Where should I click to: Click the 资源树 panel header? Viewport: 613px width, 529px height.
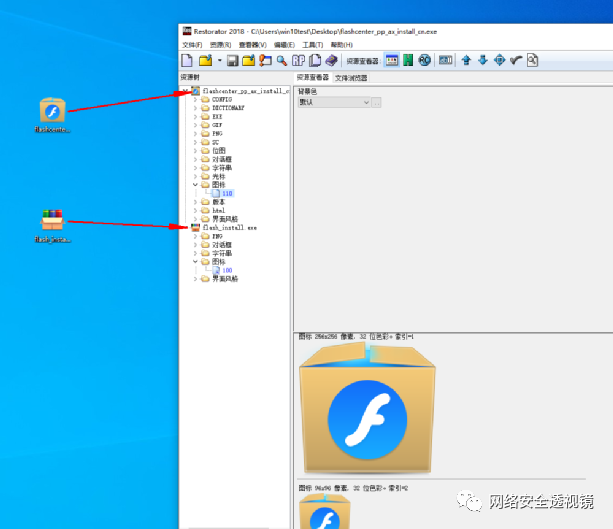tap(190, 77)
